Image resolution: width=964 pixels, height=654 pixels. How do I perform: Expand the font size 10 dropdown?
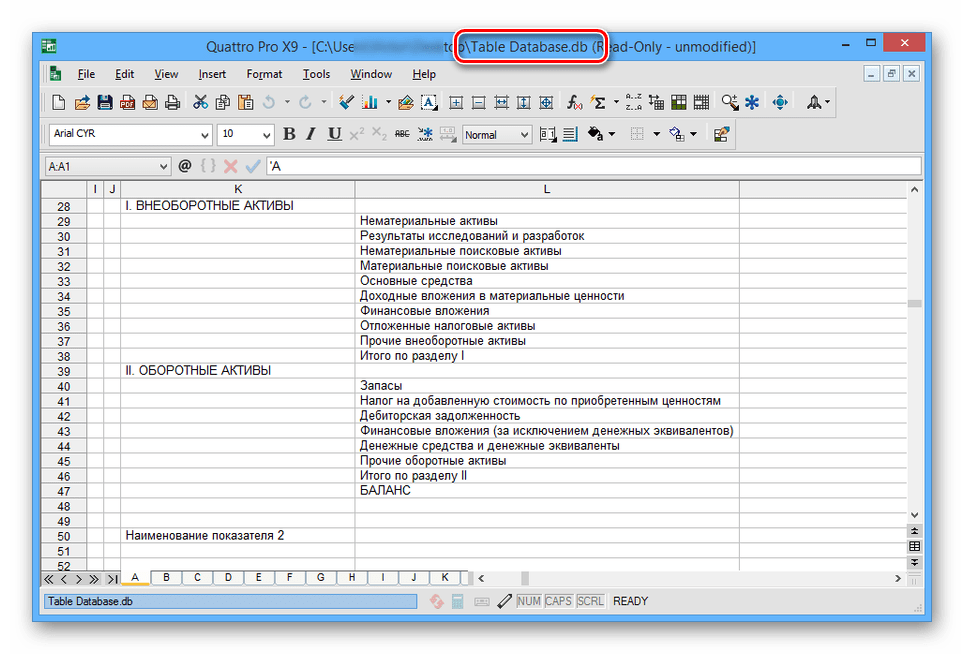click(x=266, y=135)
